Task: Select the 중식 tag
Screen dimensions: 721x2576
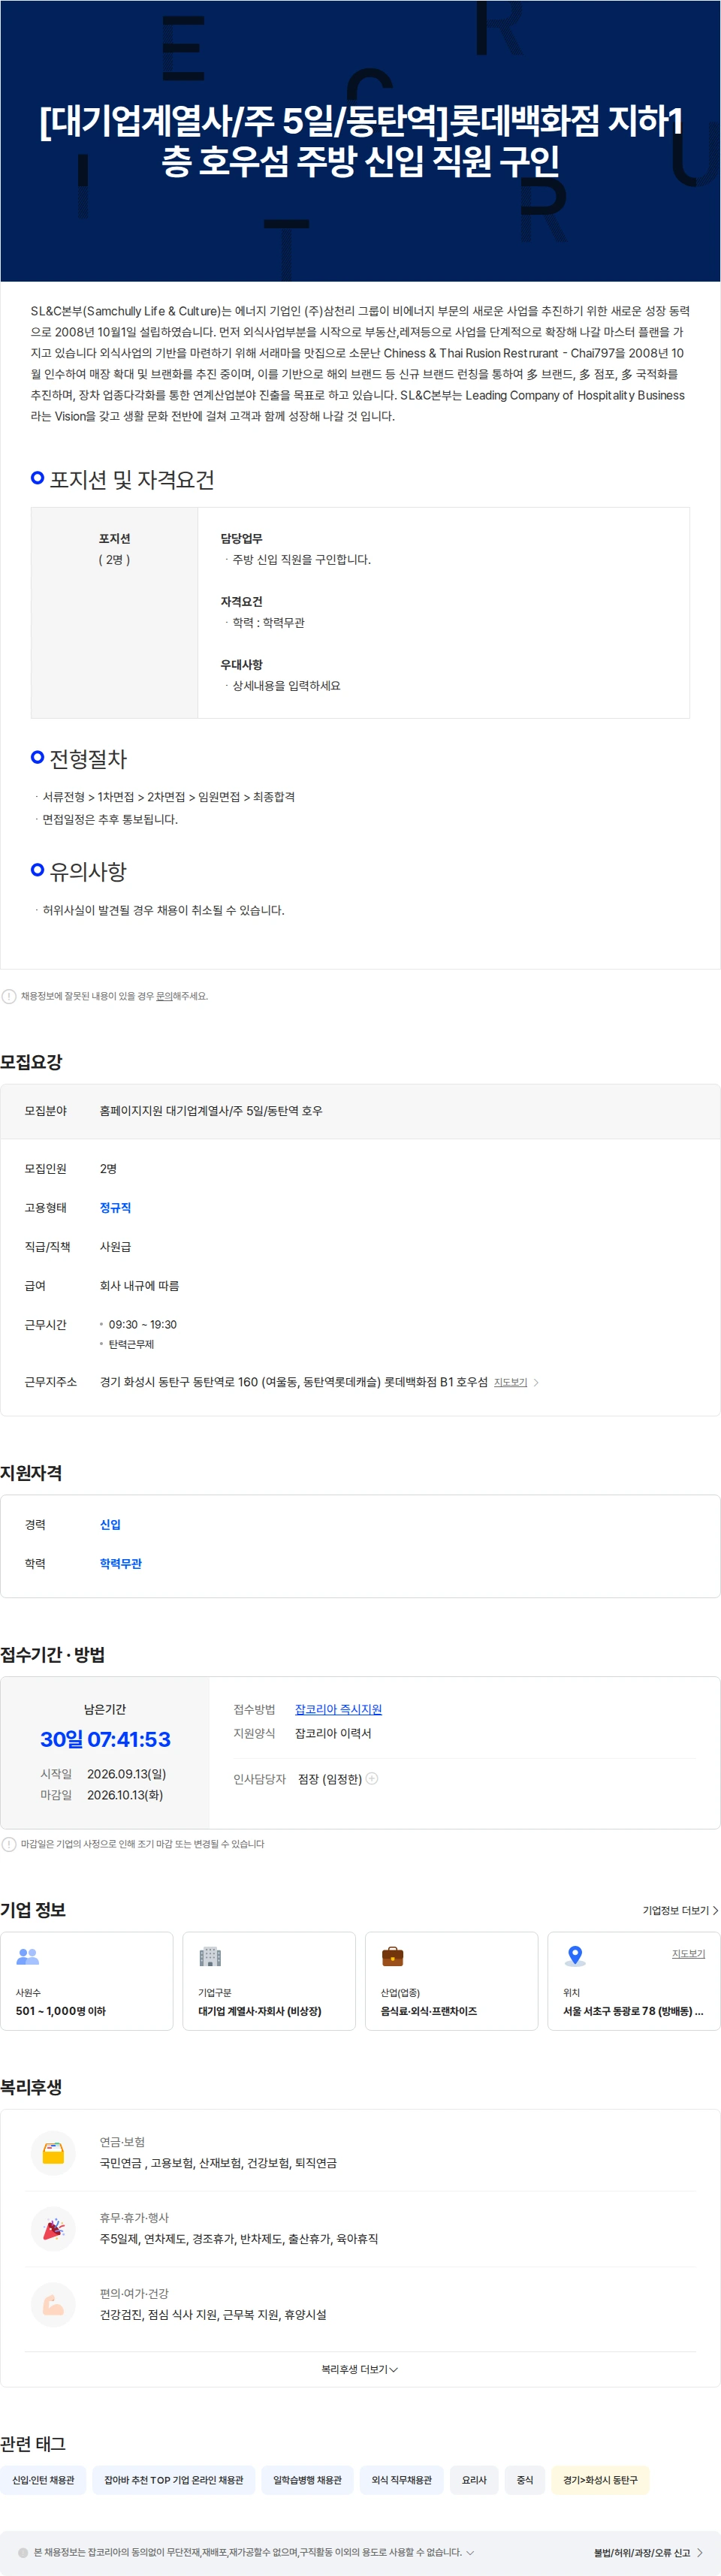Action: click(x=525, y=2480)
